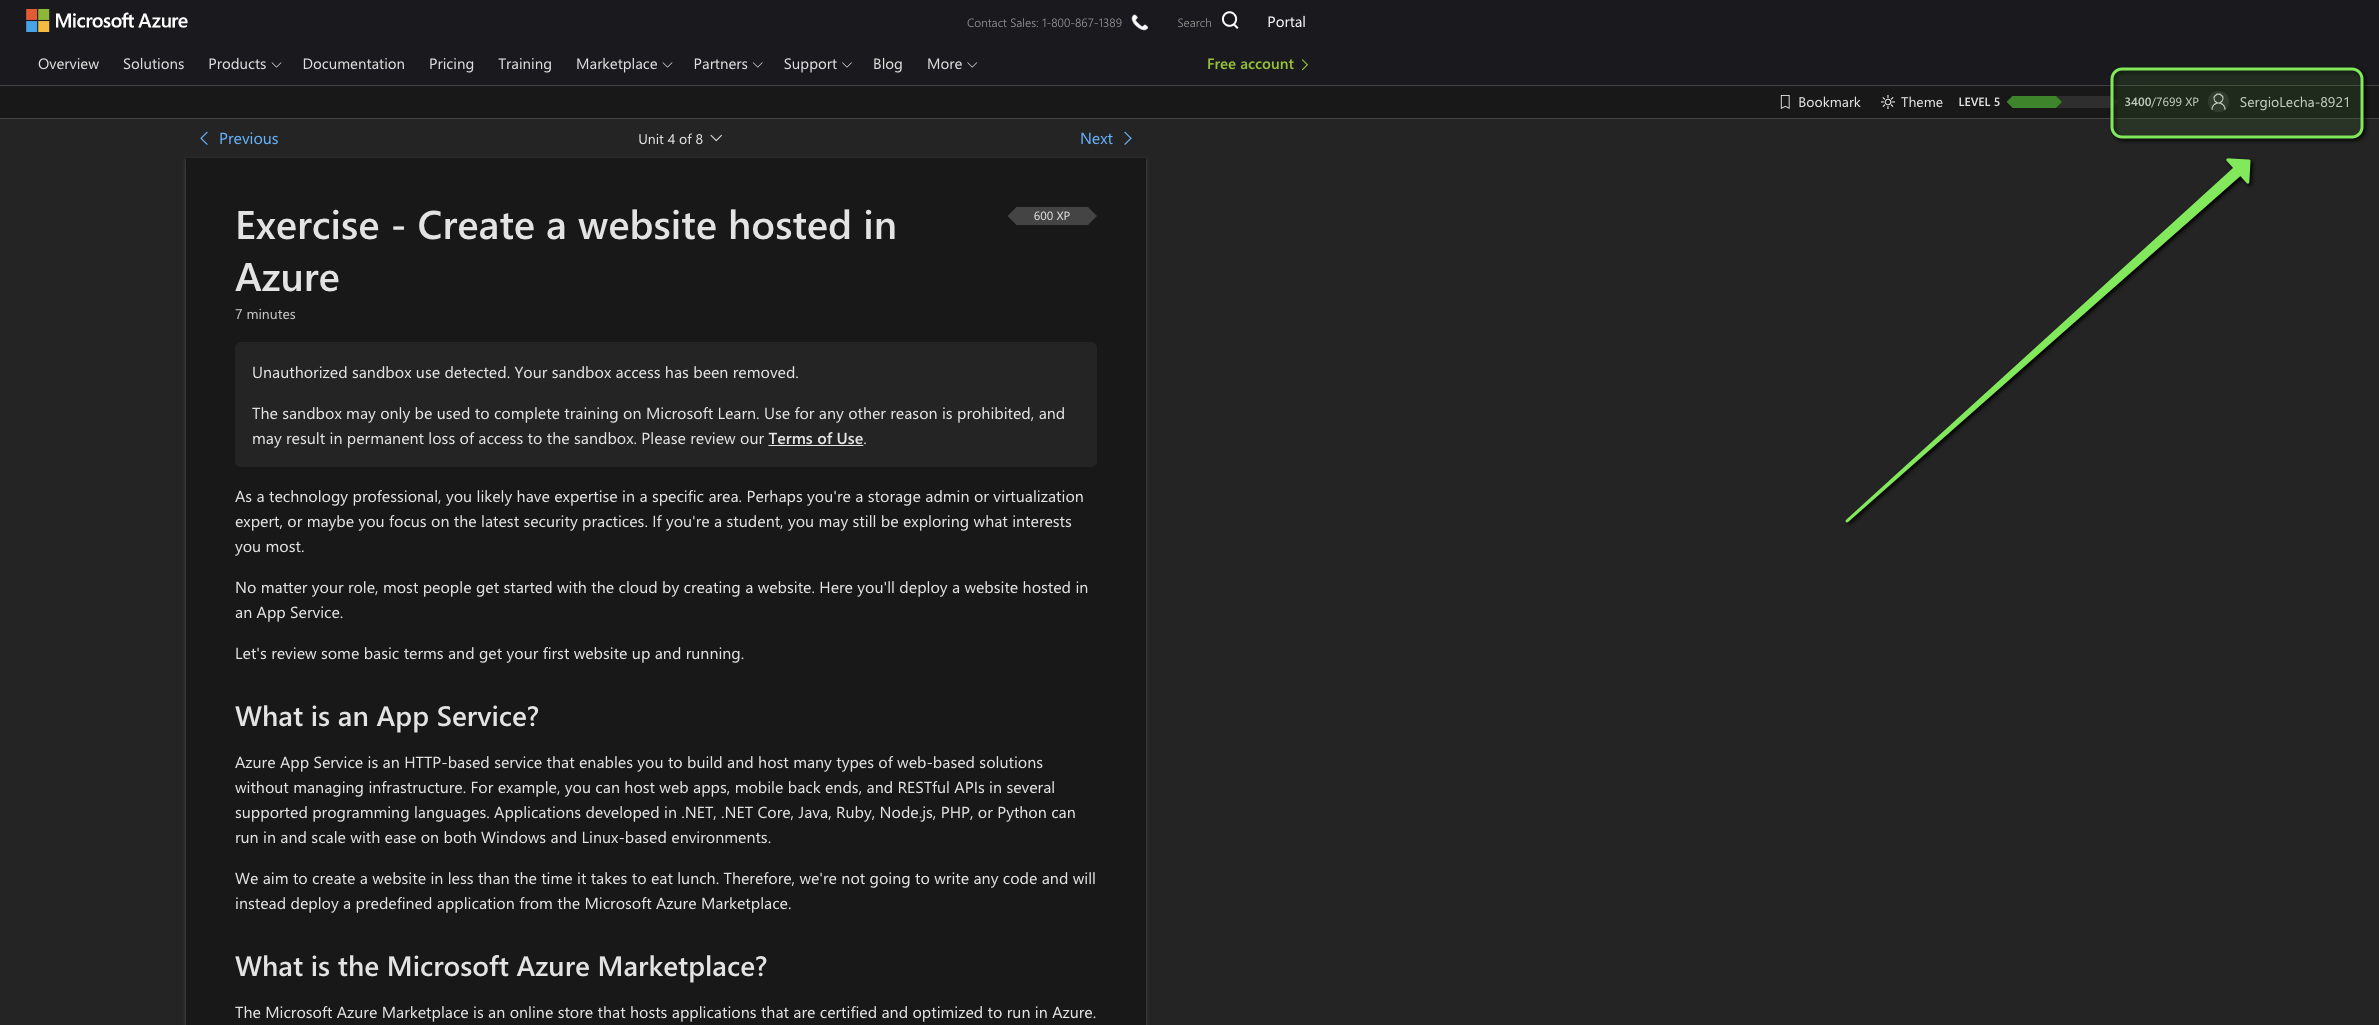The width and height of the screenshot is (2379, 1025).
Task: Open the SergioLecha-8921 profile avatar icon
Action: 2218,101
